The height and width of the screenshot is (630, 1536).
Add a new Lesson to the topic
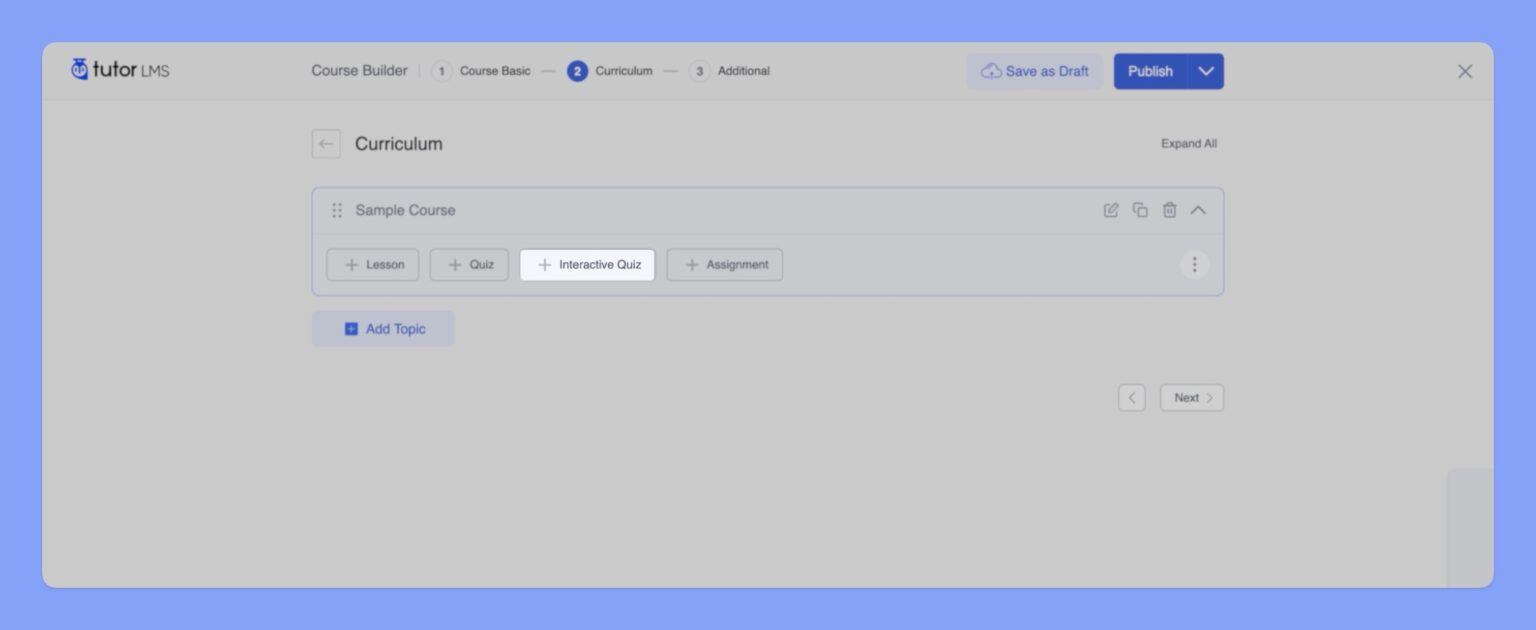tap(373, 265)
